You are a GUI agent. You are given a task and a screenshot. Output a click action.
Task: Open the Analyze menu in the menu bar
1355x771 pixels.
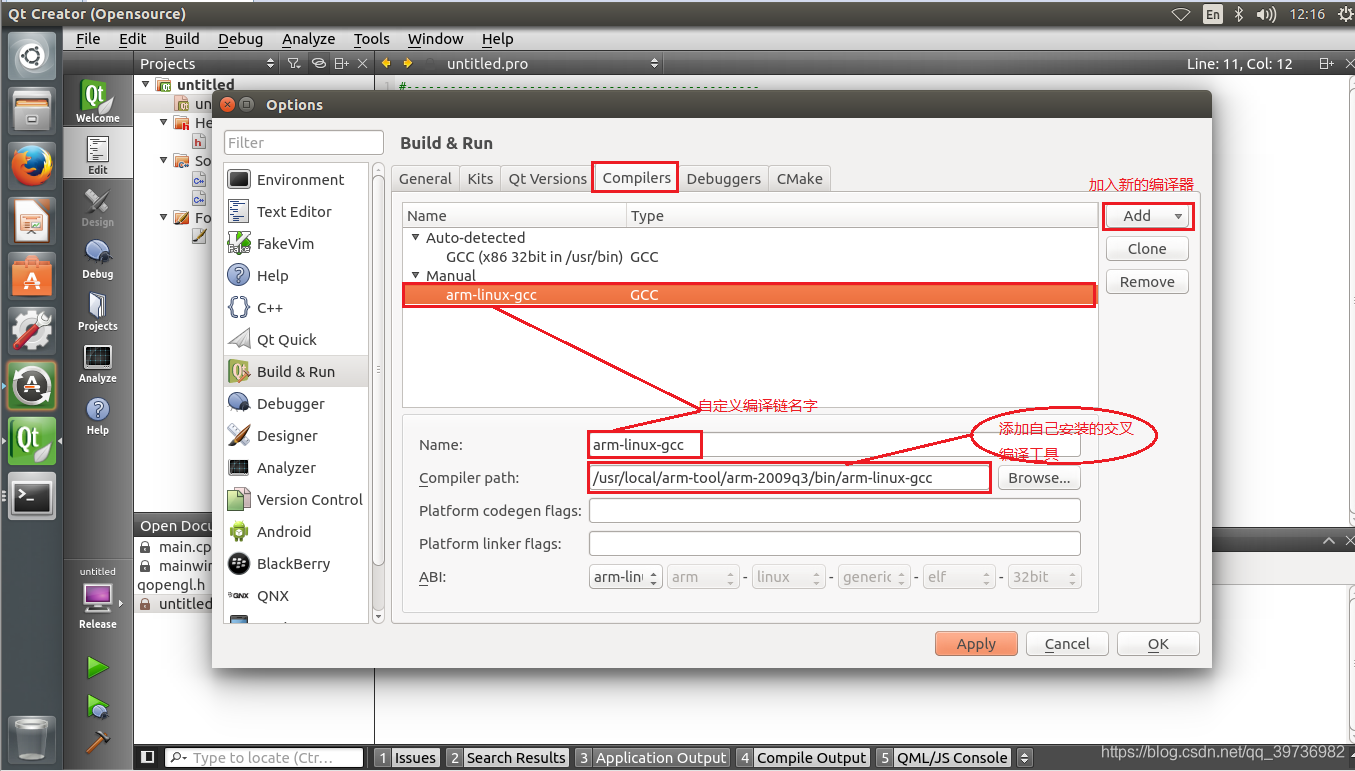click(x=308, y=39)
